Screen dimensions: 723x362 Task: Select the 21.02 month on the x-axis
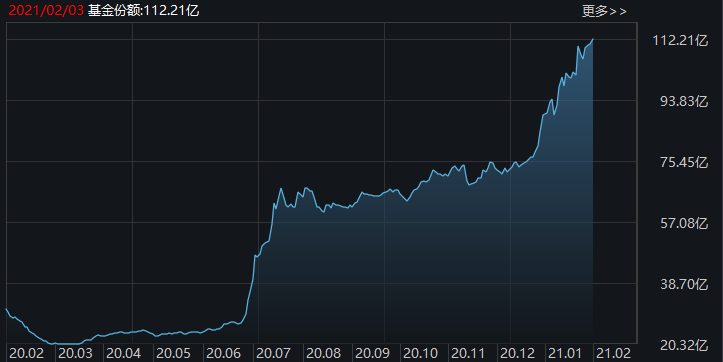click(x=614, y=354)
